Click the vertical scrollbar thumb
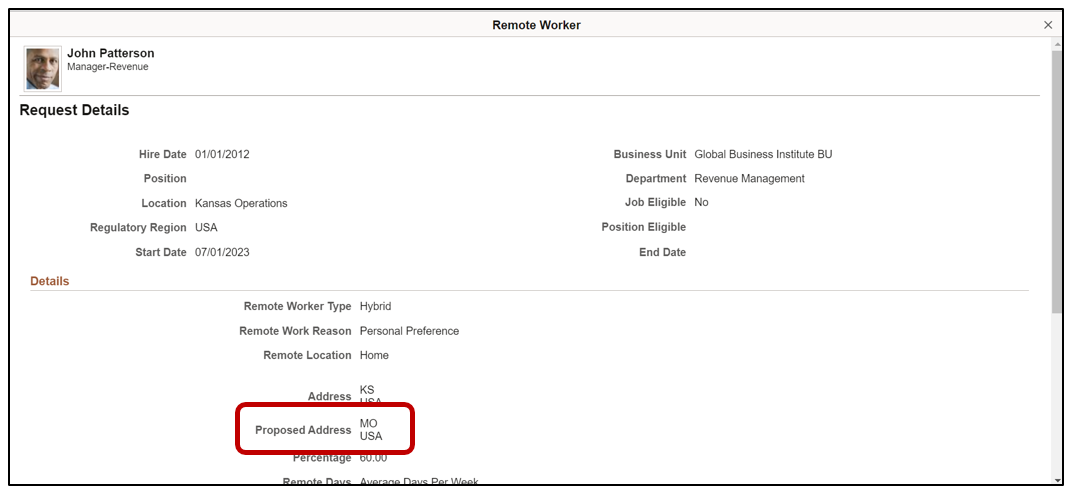This screenshot has width=1069, height=490. [x=1057, y=180]
